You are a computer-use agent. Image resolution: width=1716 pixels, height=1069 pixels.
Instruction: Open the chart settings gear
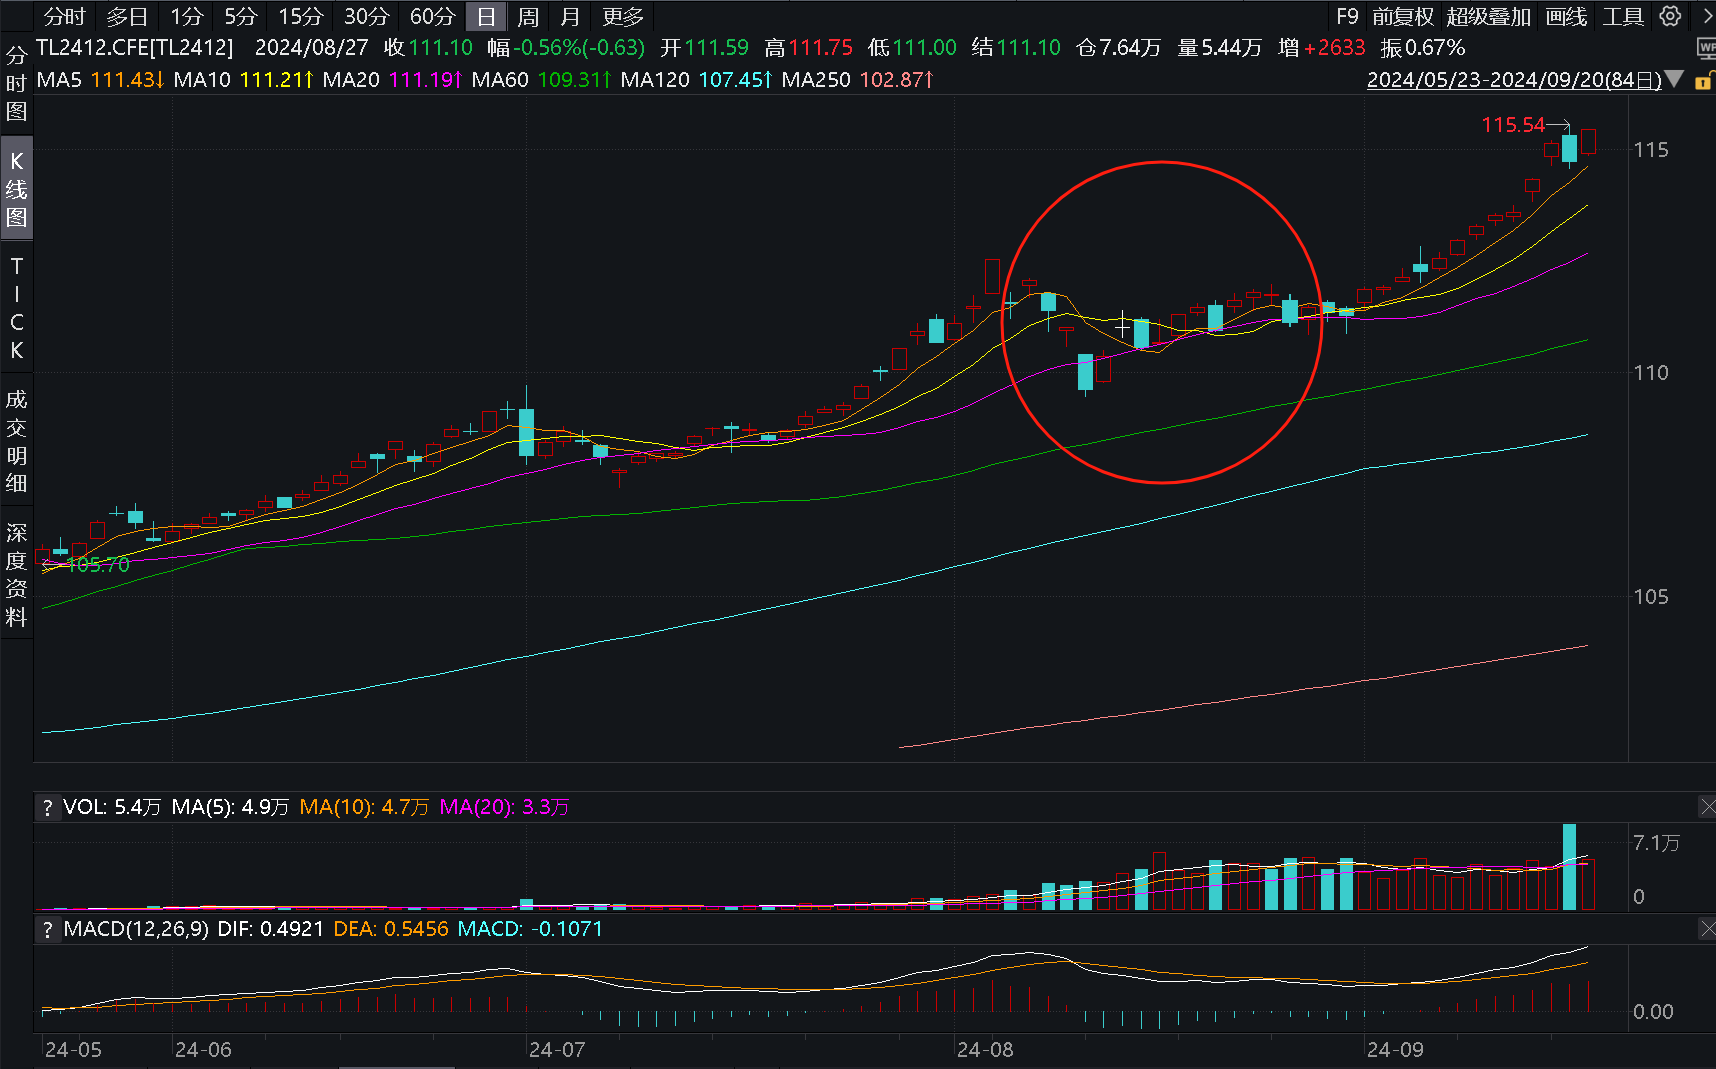[x=1670, y=16]
